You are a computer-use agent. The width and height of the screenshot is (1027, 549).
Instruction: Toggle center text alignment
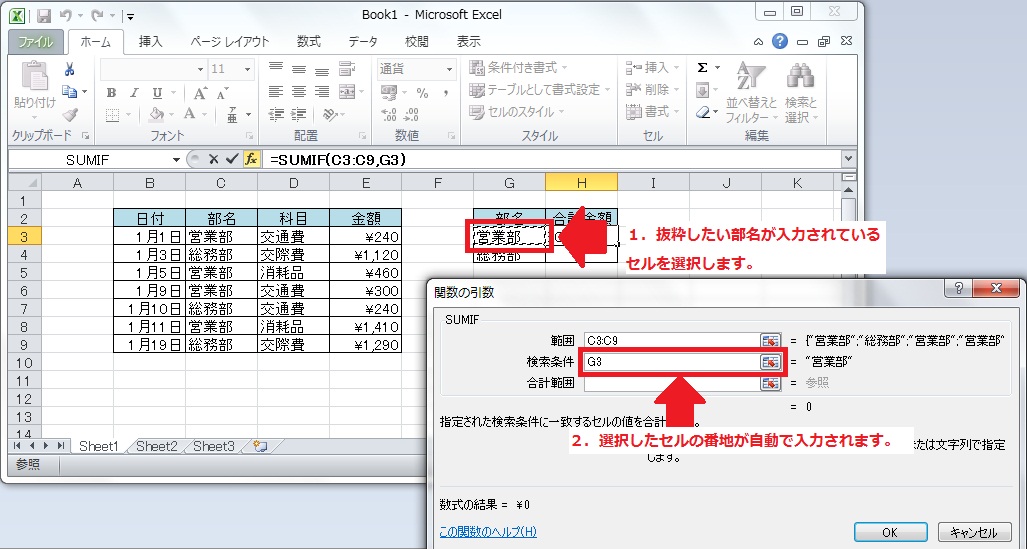point(299,92)
